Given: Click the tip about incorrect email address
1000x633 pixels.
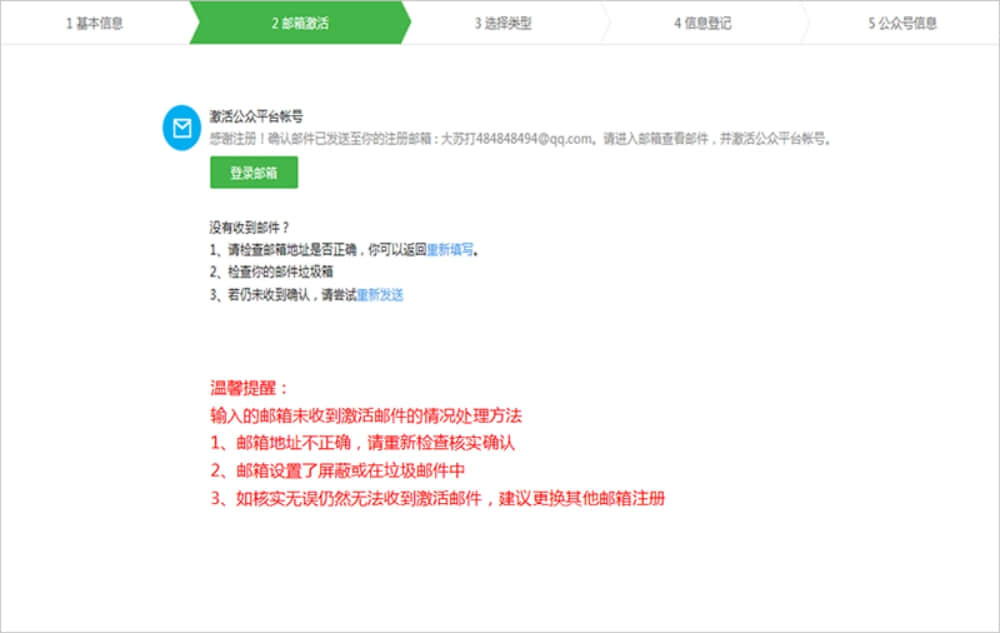Looking at the screenshot, I should click(x=363, y=442).
